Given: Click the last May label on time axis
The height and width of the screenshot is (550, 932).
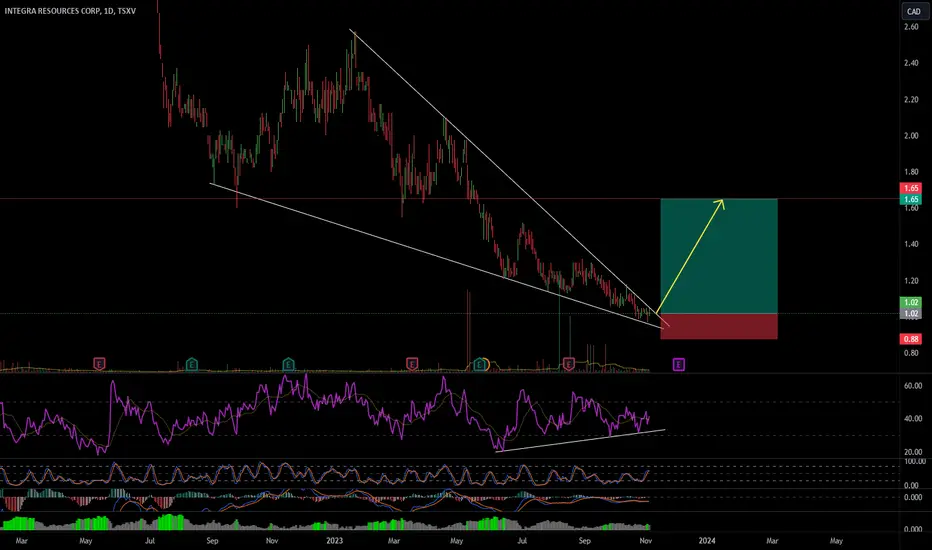Looking at the screenshot, I should [x=836, y=540].
